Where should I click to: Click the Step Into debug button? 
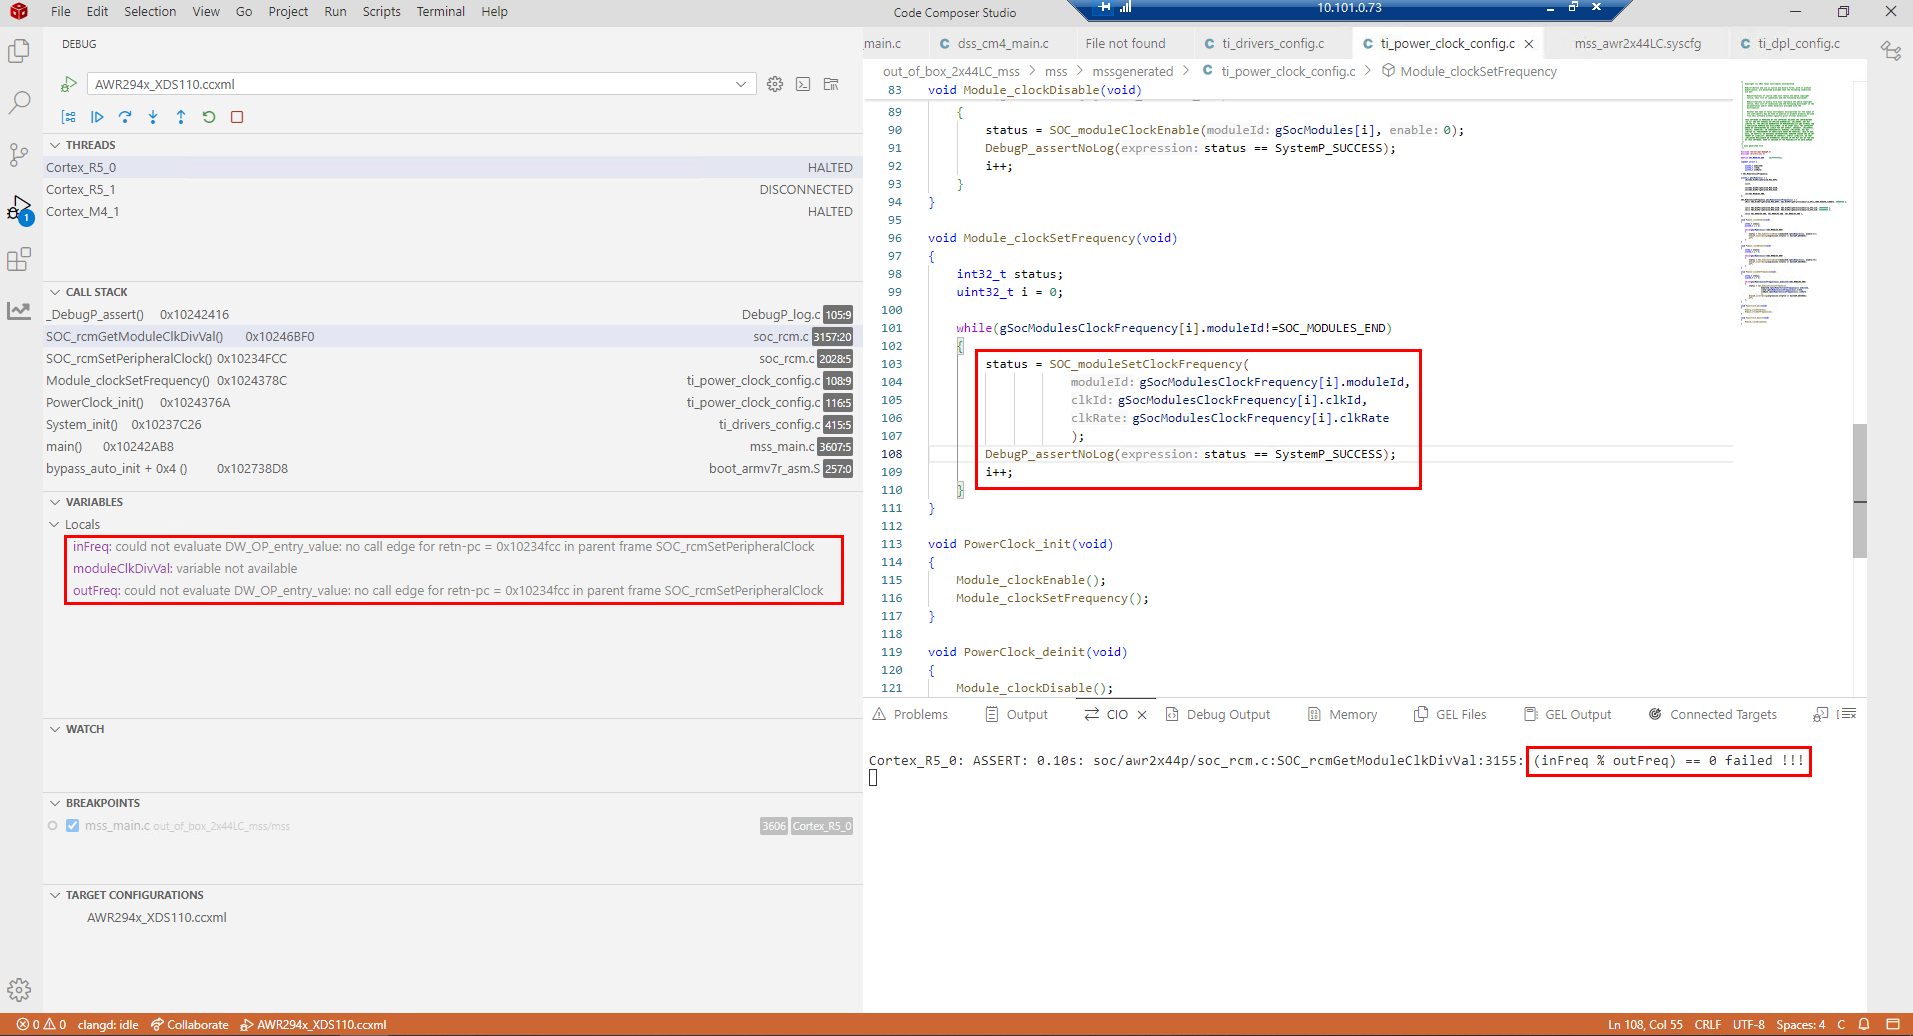point(153,117)
